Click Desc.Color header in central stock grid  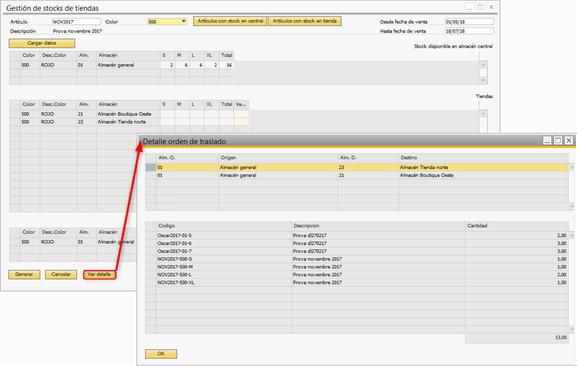[x=58, y=55]
